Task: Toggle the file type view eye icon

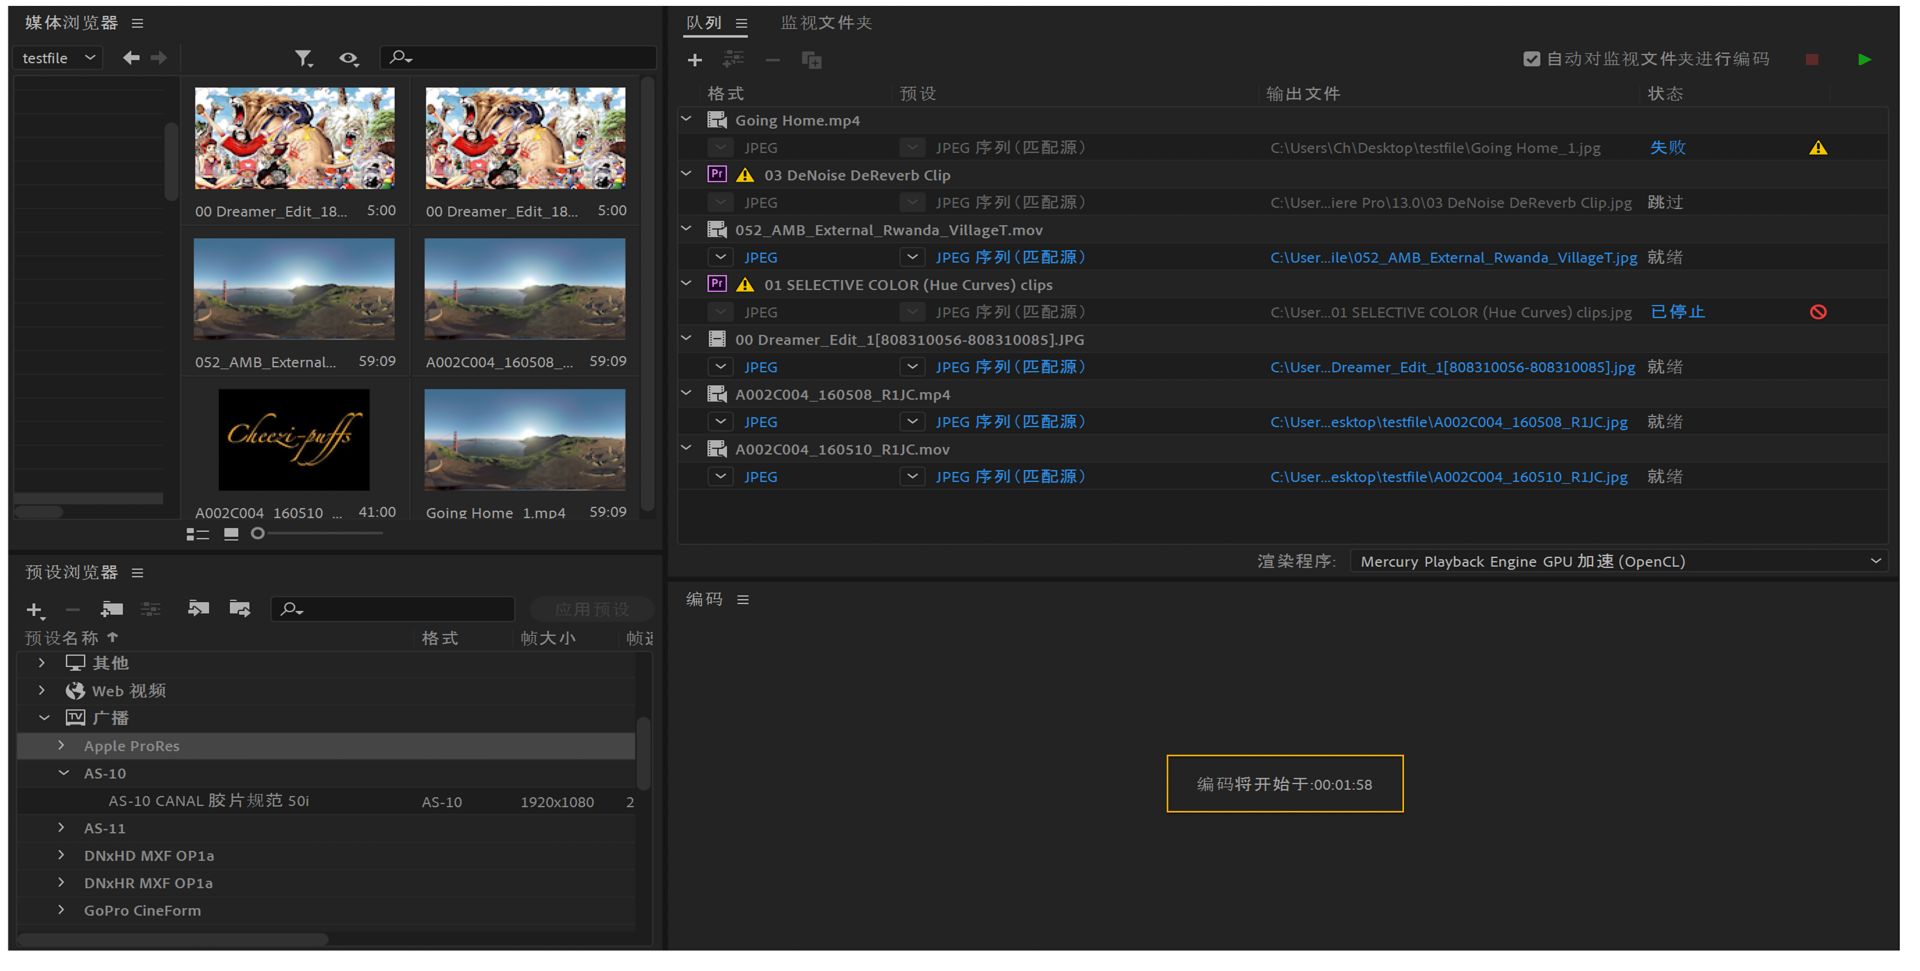Action: click(348, 59)
